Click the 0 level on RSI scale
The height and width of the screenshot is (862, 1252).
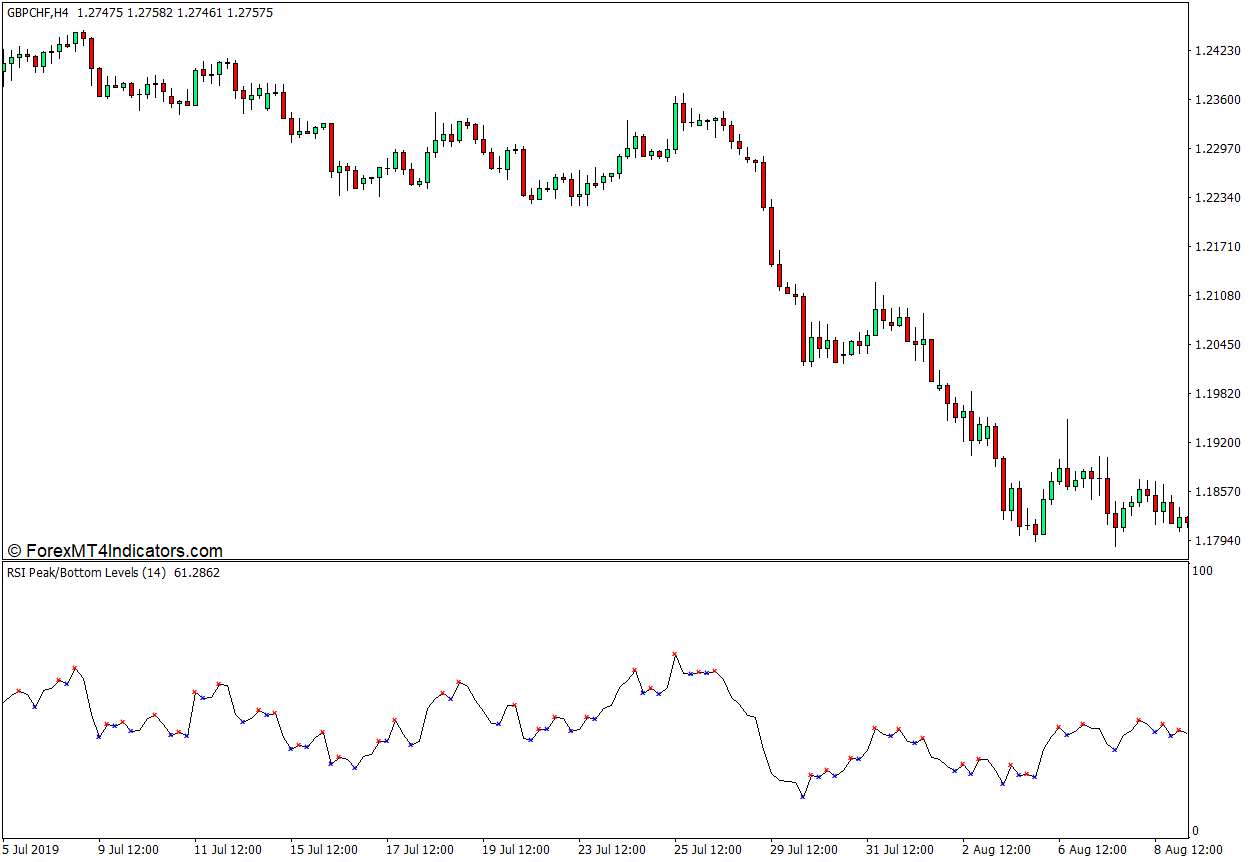pyautogui.click(x=1197, y=831)
